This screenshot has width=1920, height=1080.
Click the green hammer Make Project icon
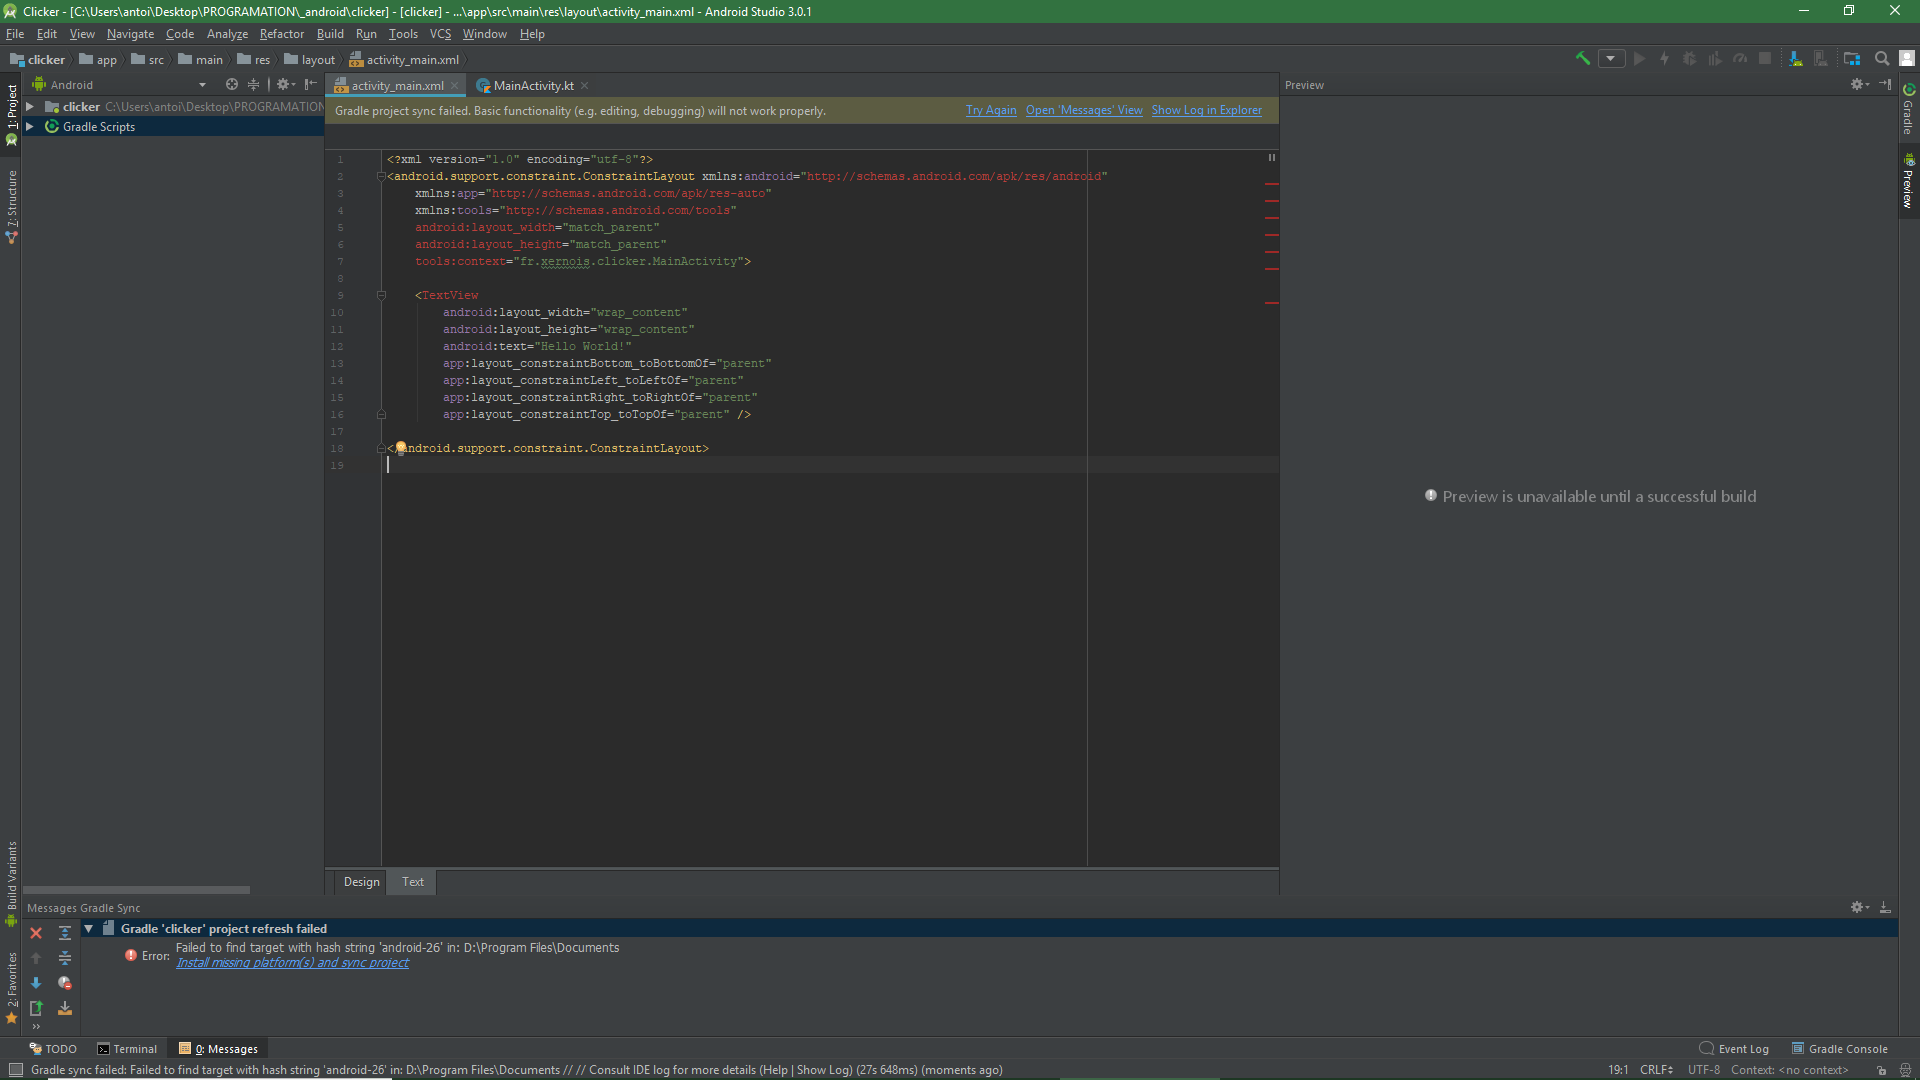1583,59
